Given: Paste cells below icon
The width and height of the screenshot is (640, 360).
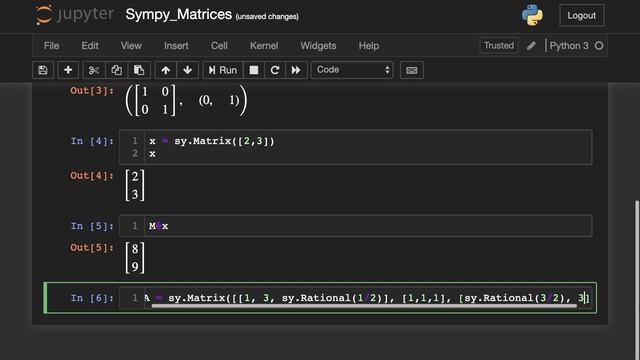Looking at the screenshot, I should (x=139, y=70).
